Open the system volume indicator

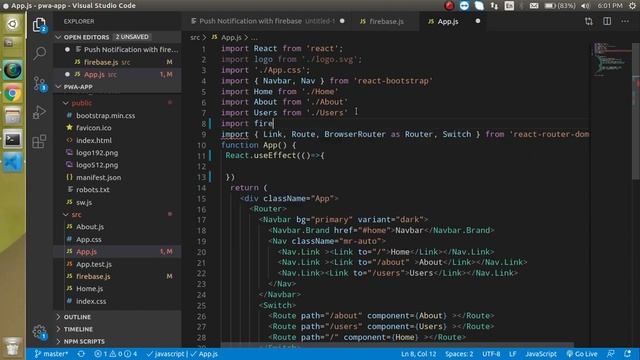585,6
